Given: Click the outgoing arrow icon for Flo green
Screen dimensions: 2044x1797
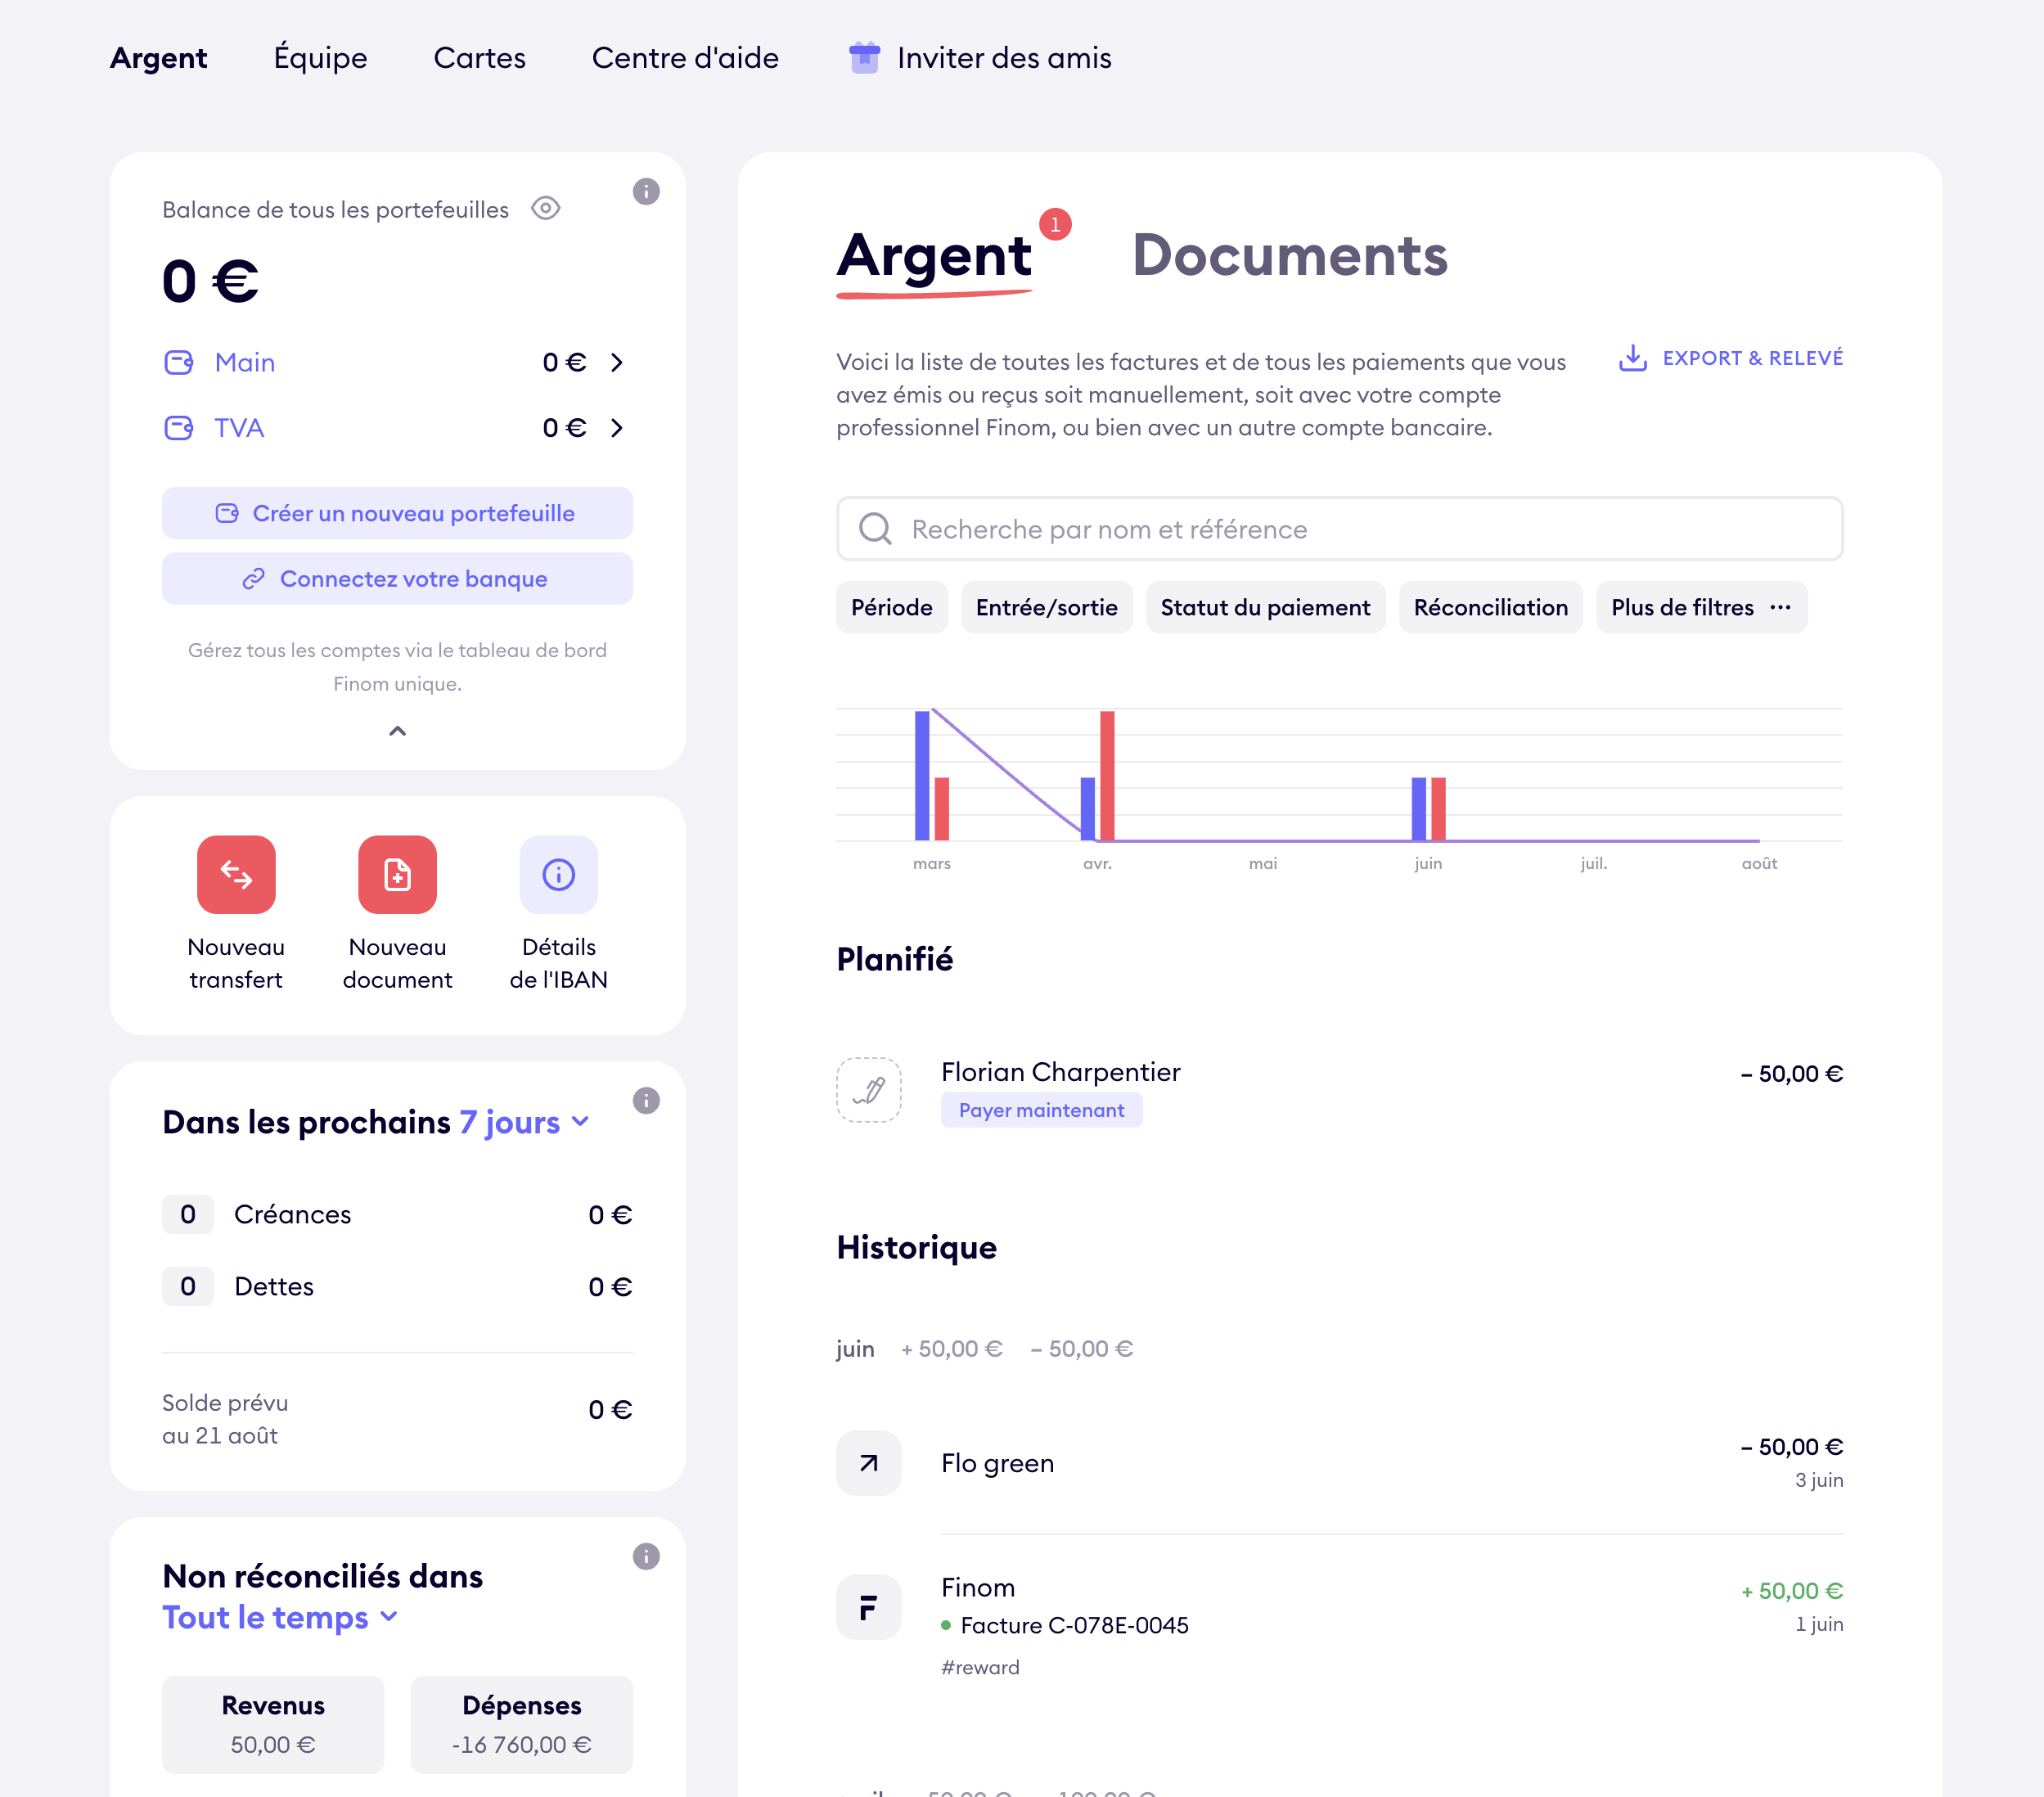Looking at the screenshot, I should point(869,1463).
